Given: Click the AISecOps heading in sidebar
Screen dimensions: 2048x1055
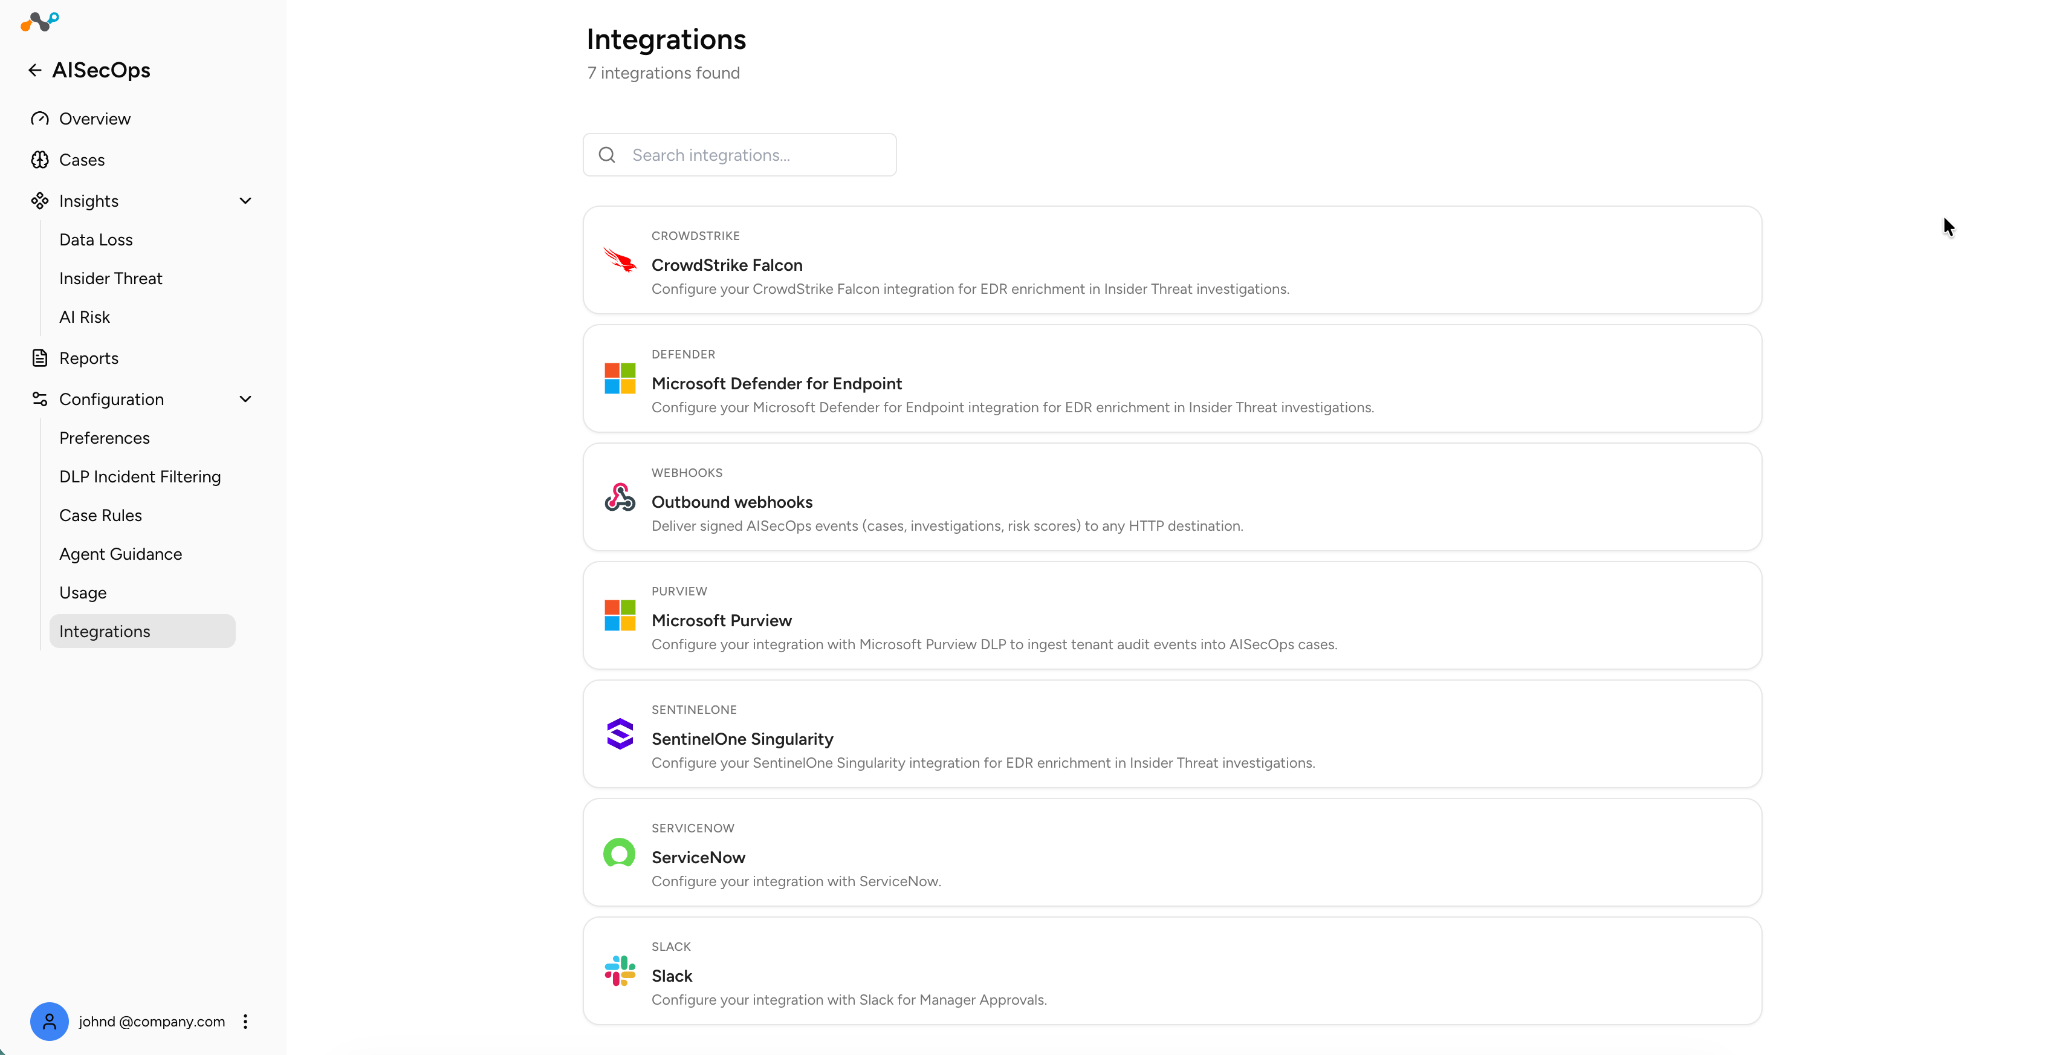Looking at the screenshot, I should click(101, 70).
